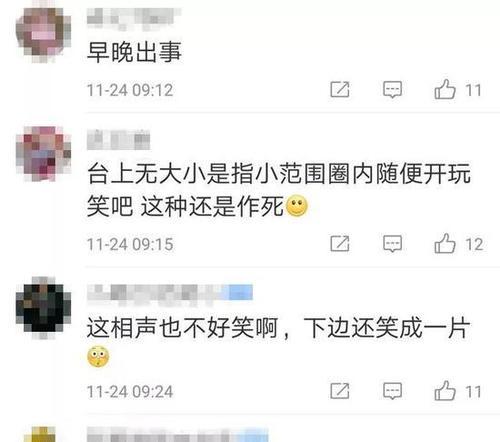Click the timestamp 11-24 09:24
This screenshot has width=500, height=442.
tap(130, 392)
